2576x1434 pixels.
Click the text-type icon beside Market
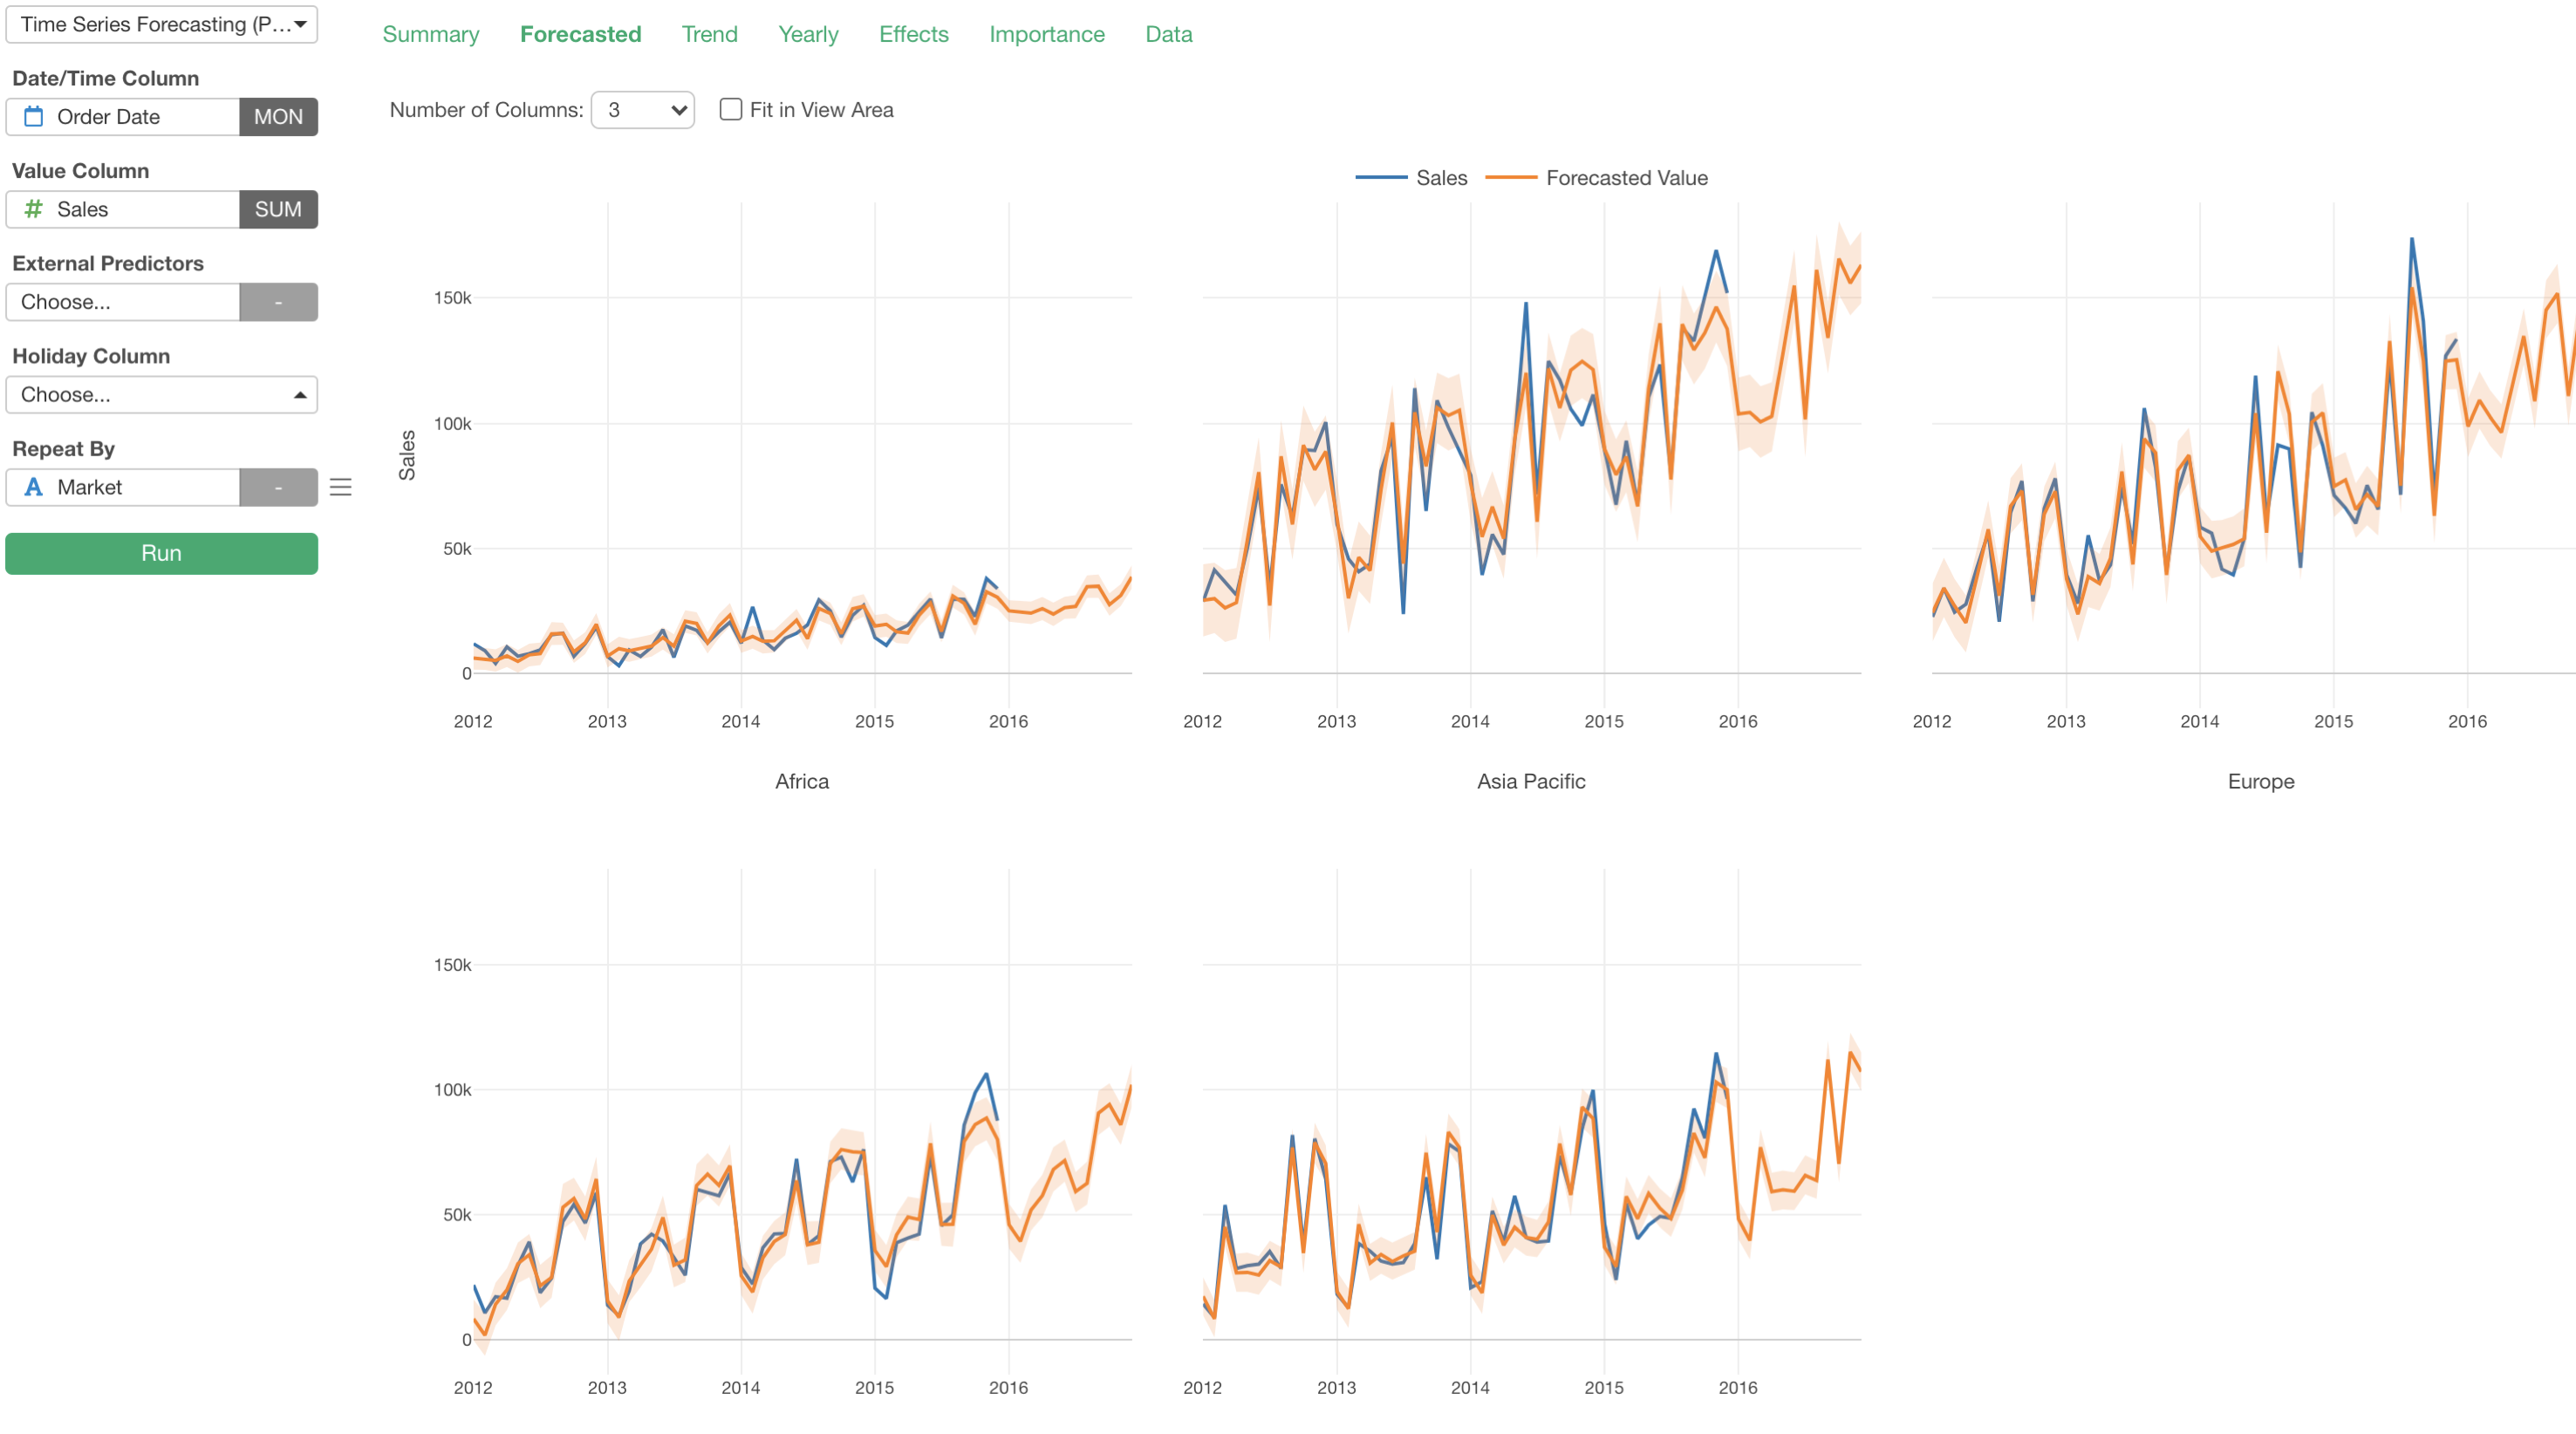pyautogui.click(x=34, y=487)
